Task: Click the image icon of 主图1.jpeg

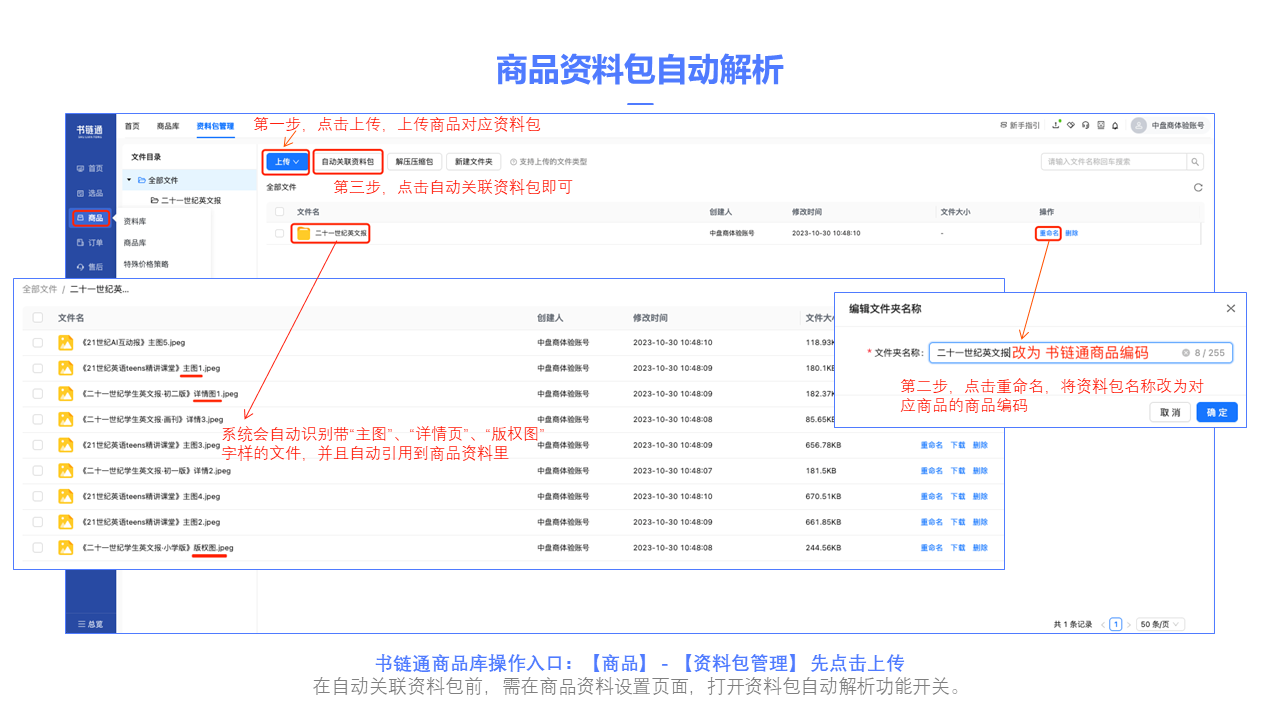Action: point(66,368)
